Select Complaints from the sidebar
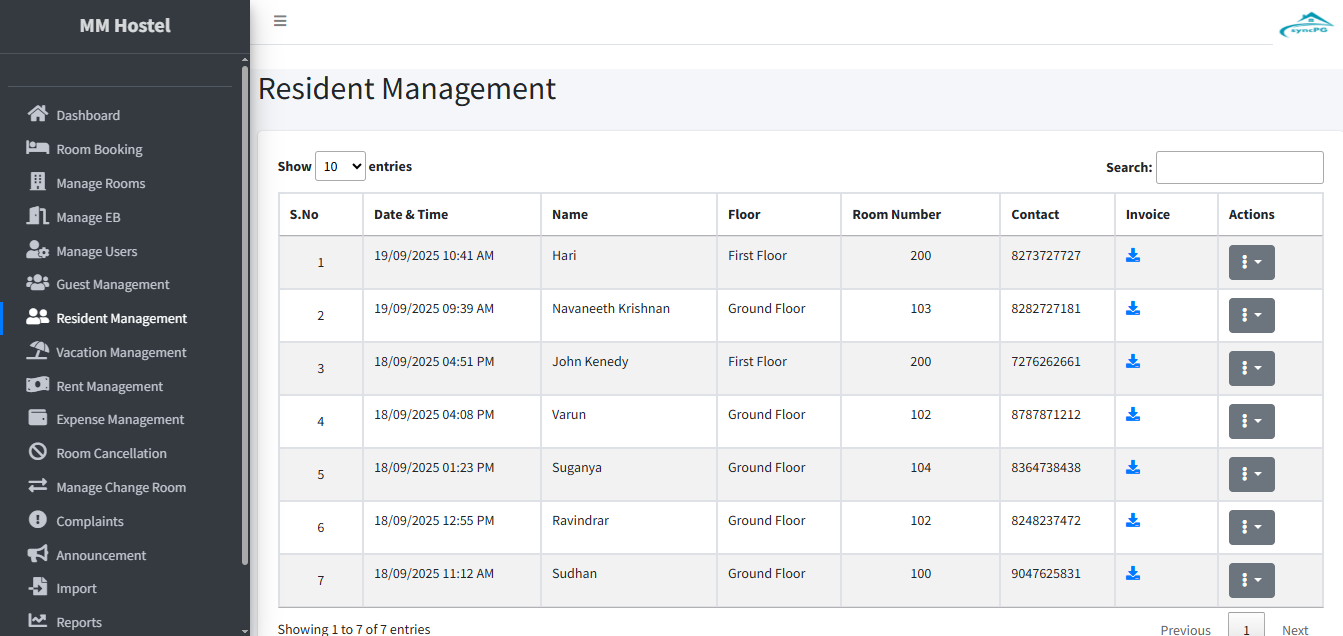Image resolution: width=1343 pixels, height=636 pixels. [x=90, y=521]
